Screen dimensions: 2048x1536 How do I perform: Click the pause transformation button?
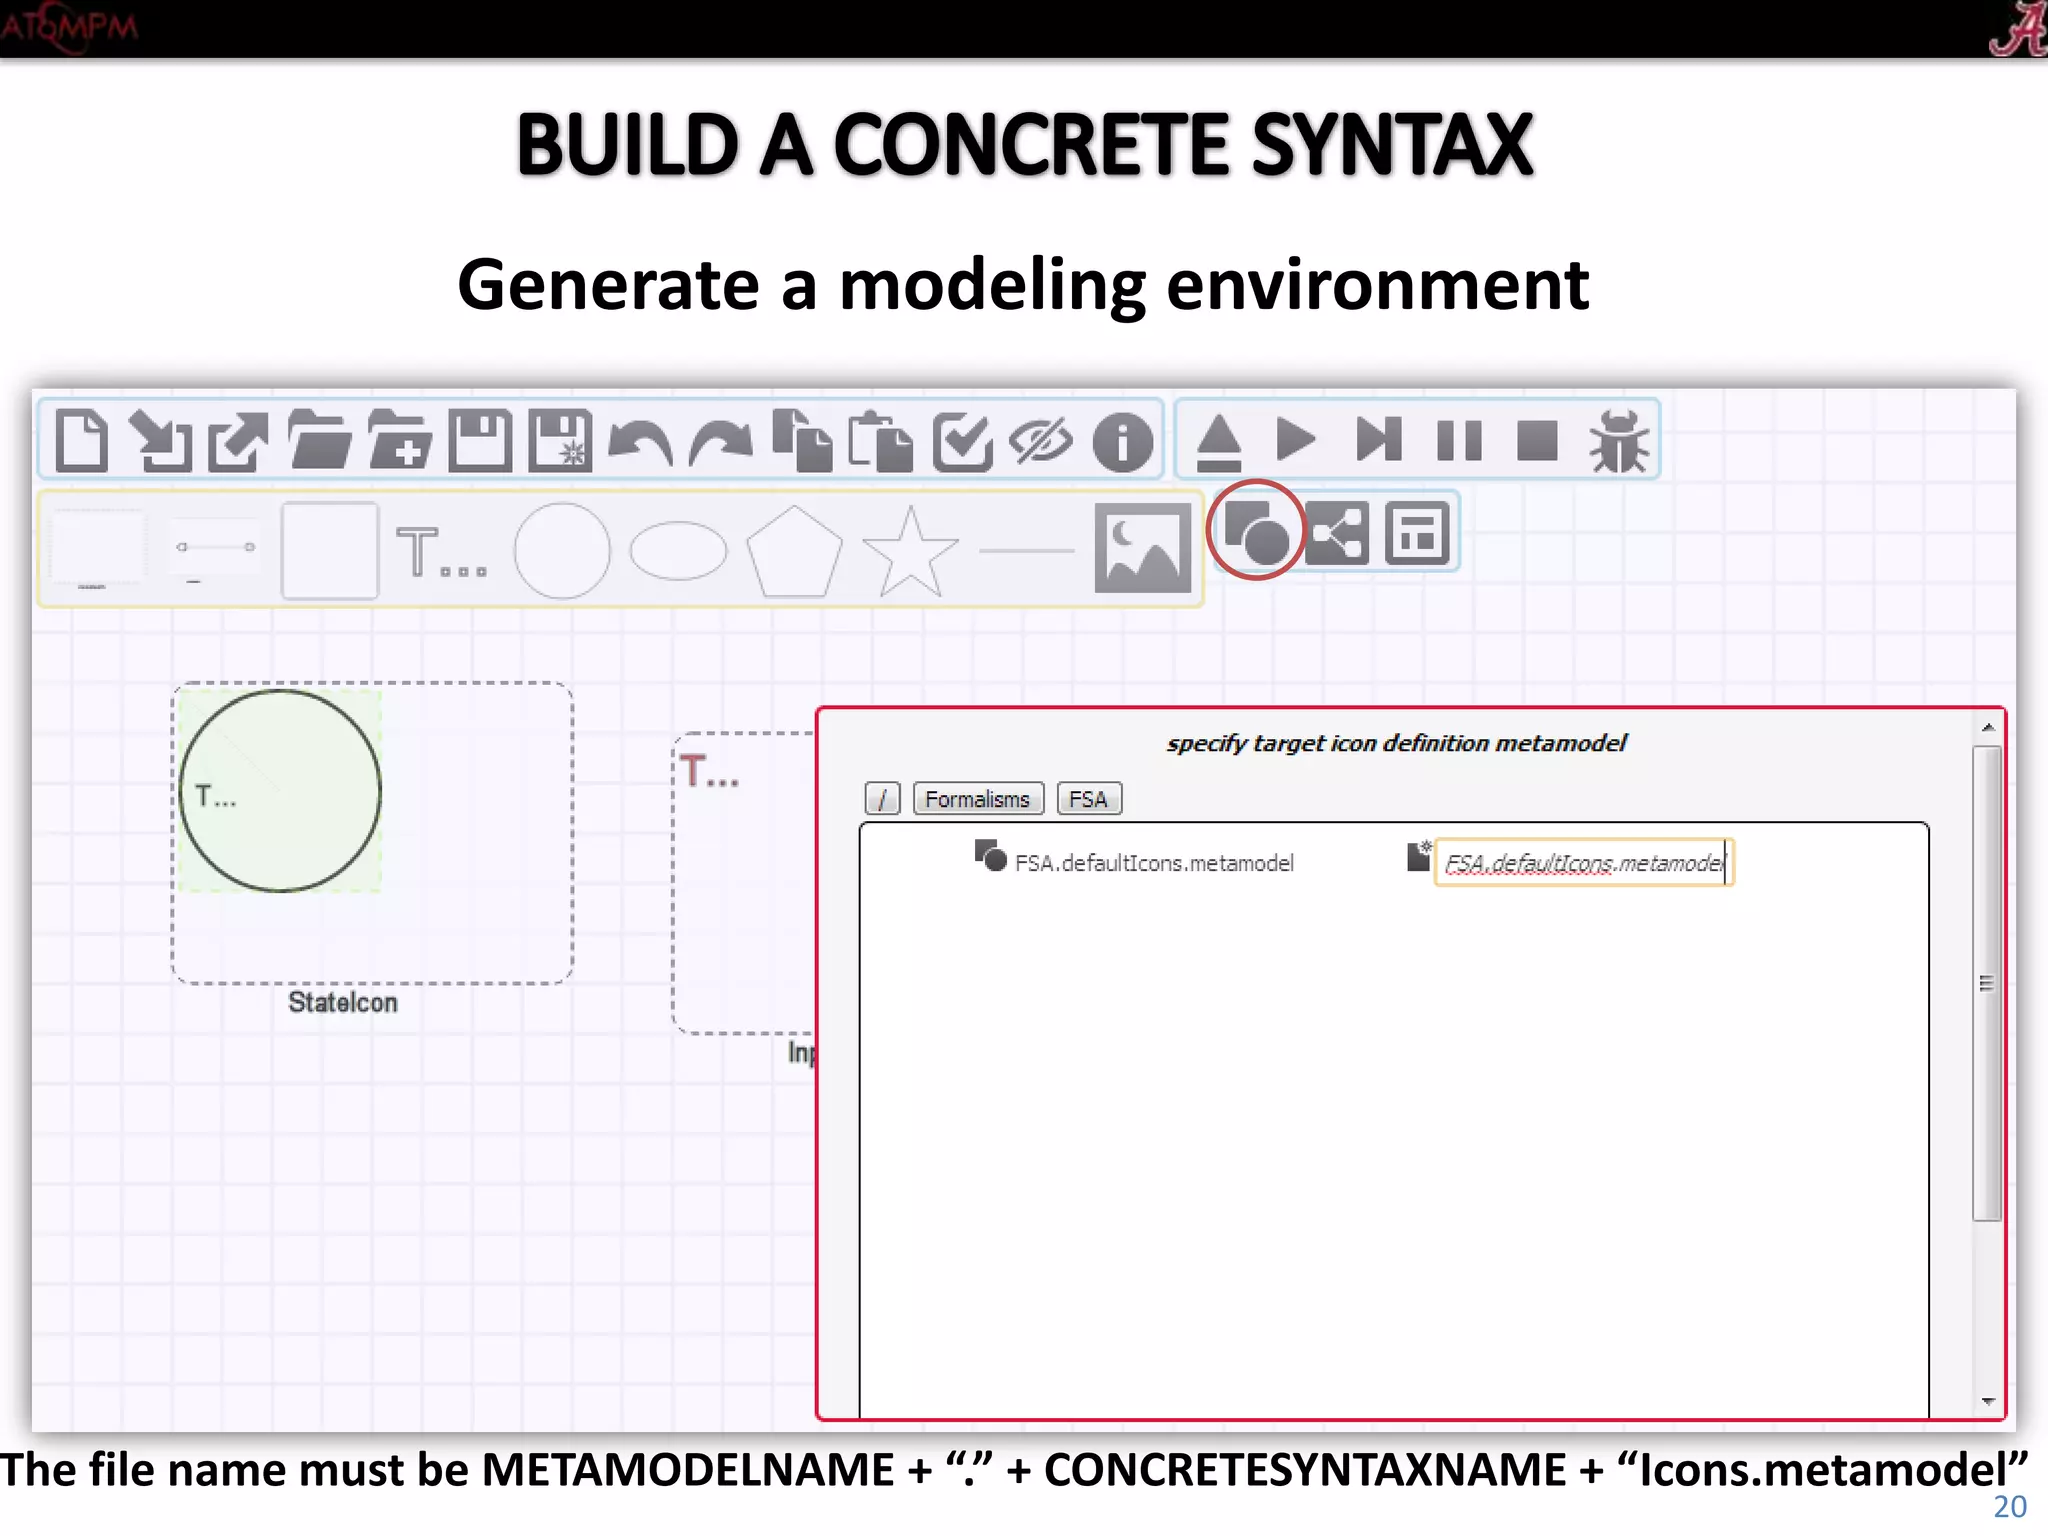pyautogui.click(x=1459, y=440)
